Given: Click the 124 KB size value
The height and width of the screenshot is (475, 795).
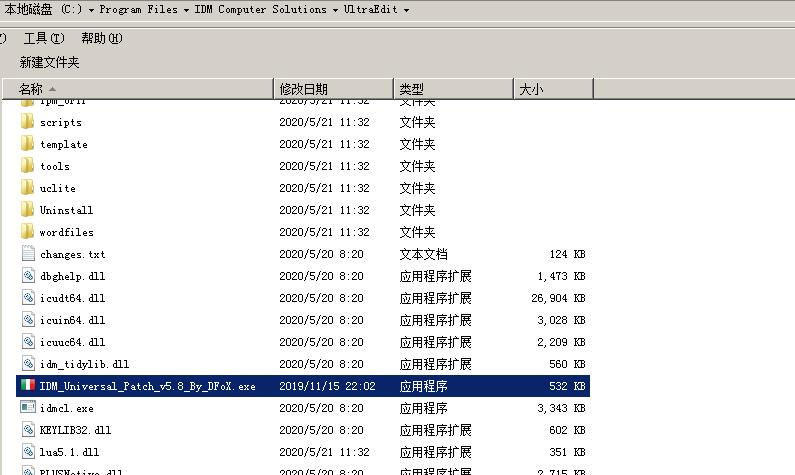Looking at the screenshot, I should tap(567, 254).
